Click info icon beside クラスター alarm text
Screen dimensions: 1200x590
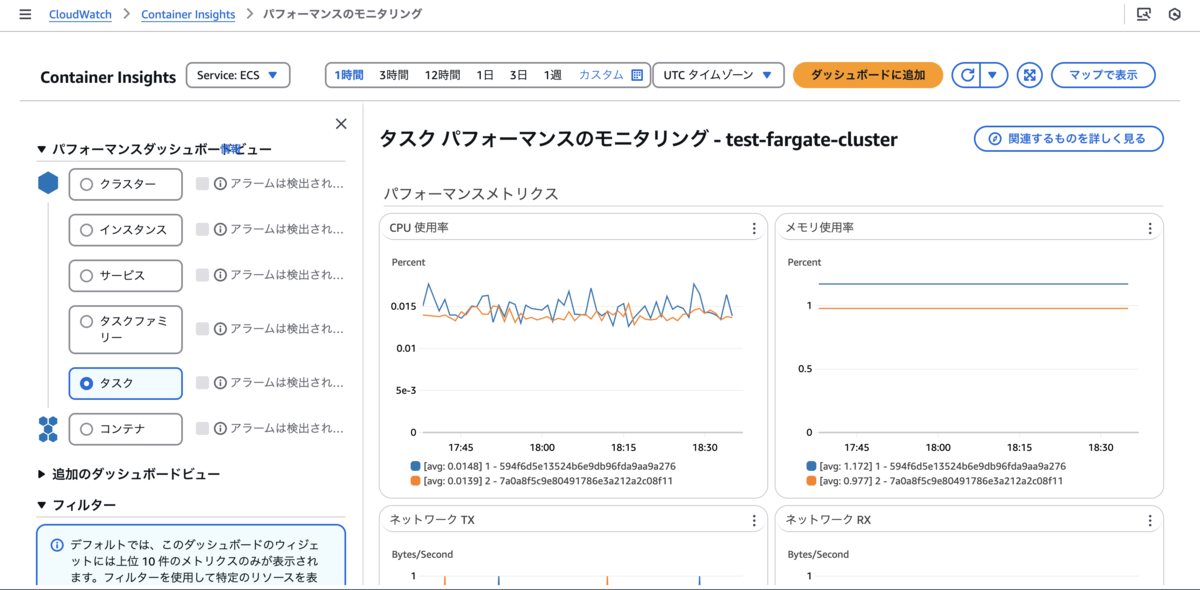tap(220, 184)
